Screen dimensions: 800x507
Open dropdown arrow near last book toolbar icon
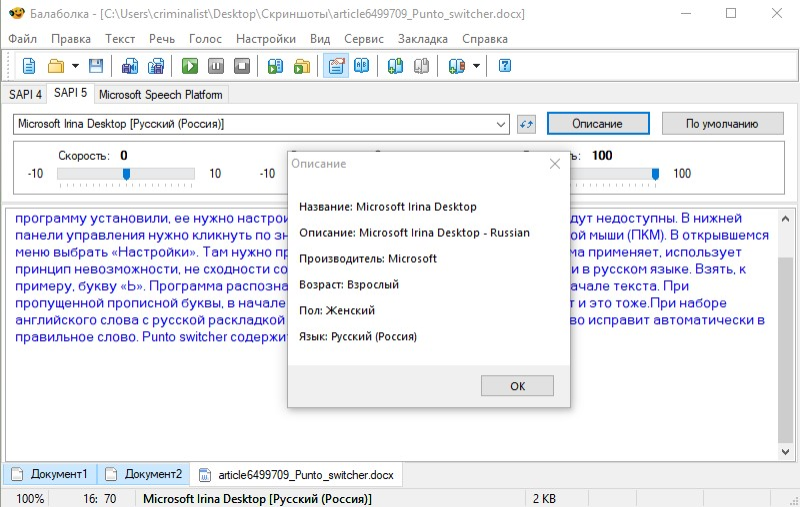tap(476, 66)
